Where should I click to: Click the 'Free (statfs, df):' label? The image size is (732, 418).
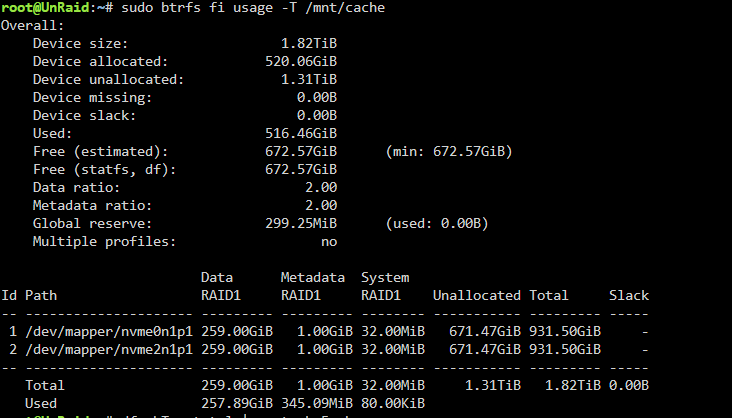(x=105, y=170)
